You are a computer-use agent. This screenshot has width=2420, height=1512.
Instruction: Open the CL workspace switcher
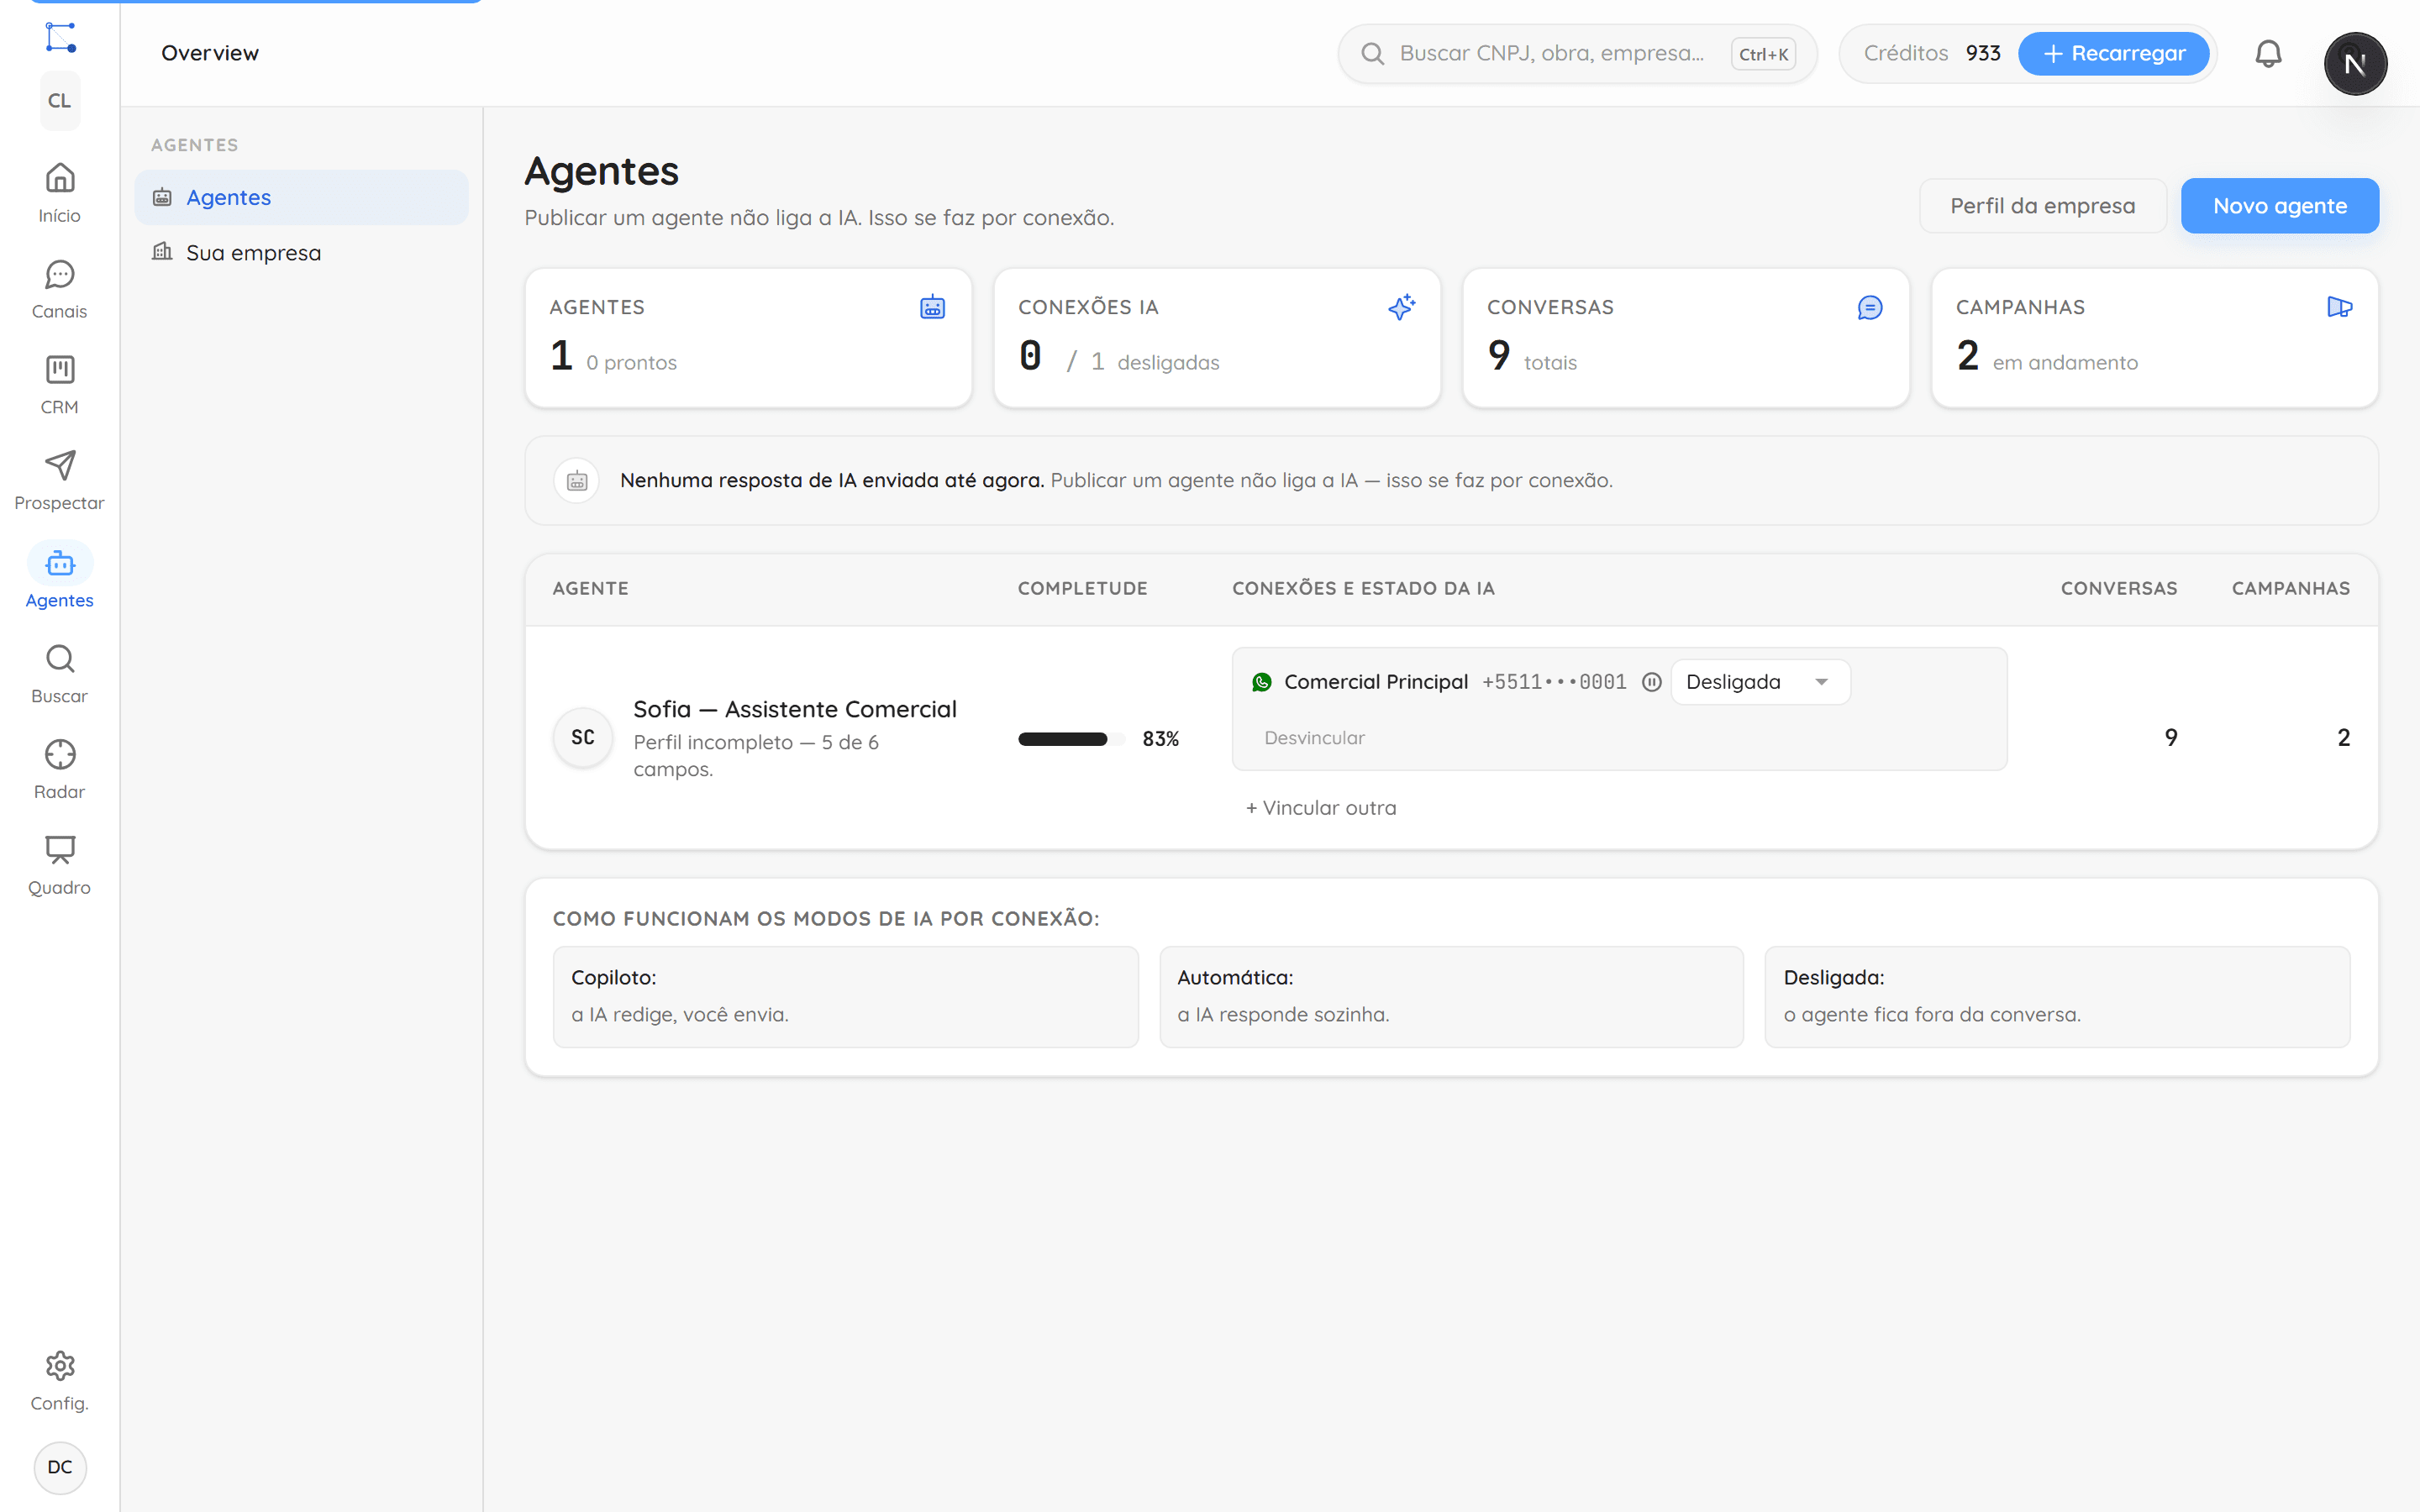(60, 101)
